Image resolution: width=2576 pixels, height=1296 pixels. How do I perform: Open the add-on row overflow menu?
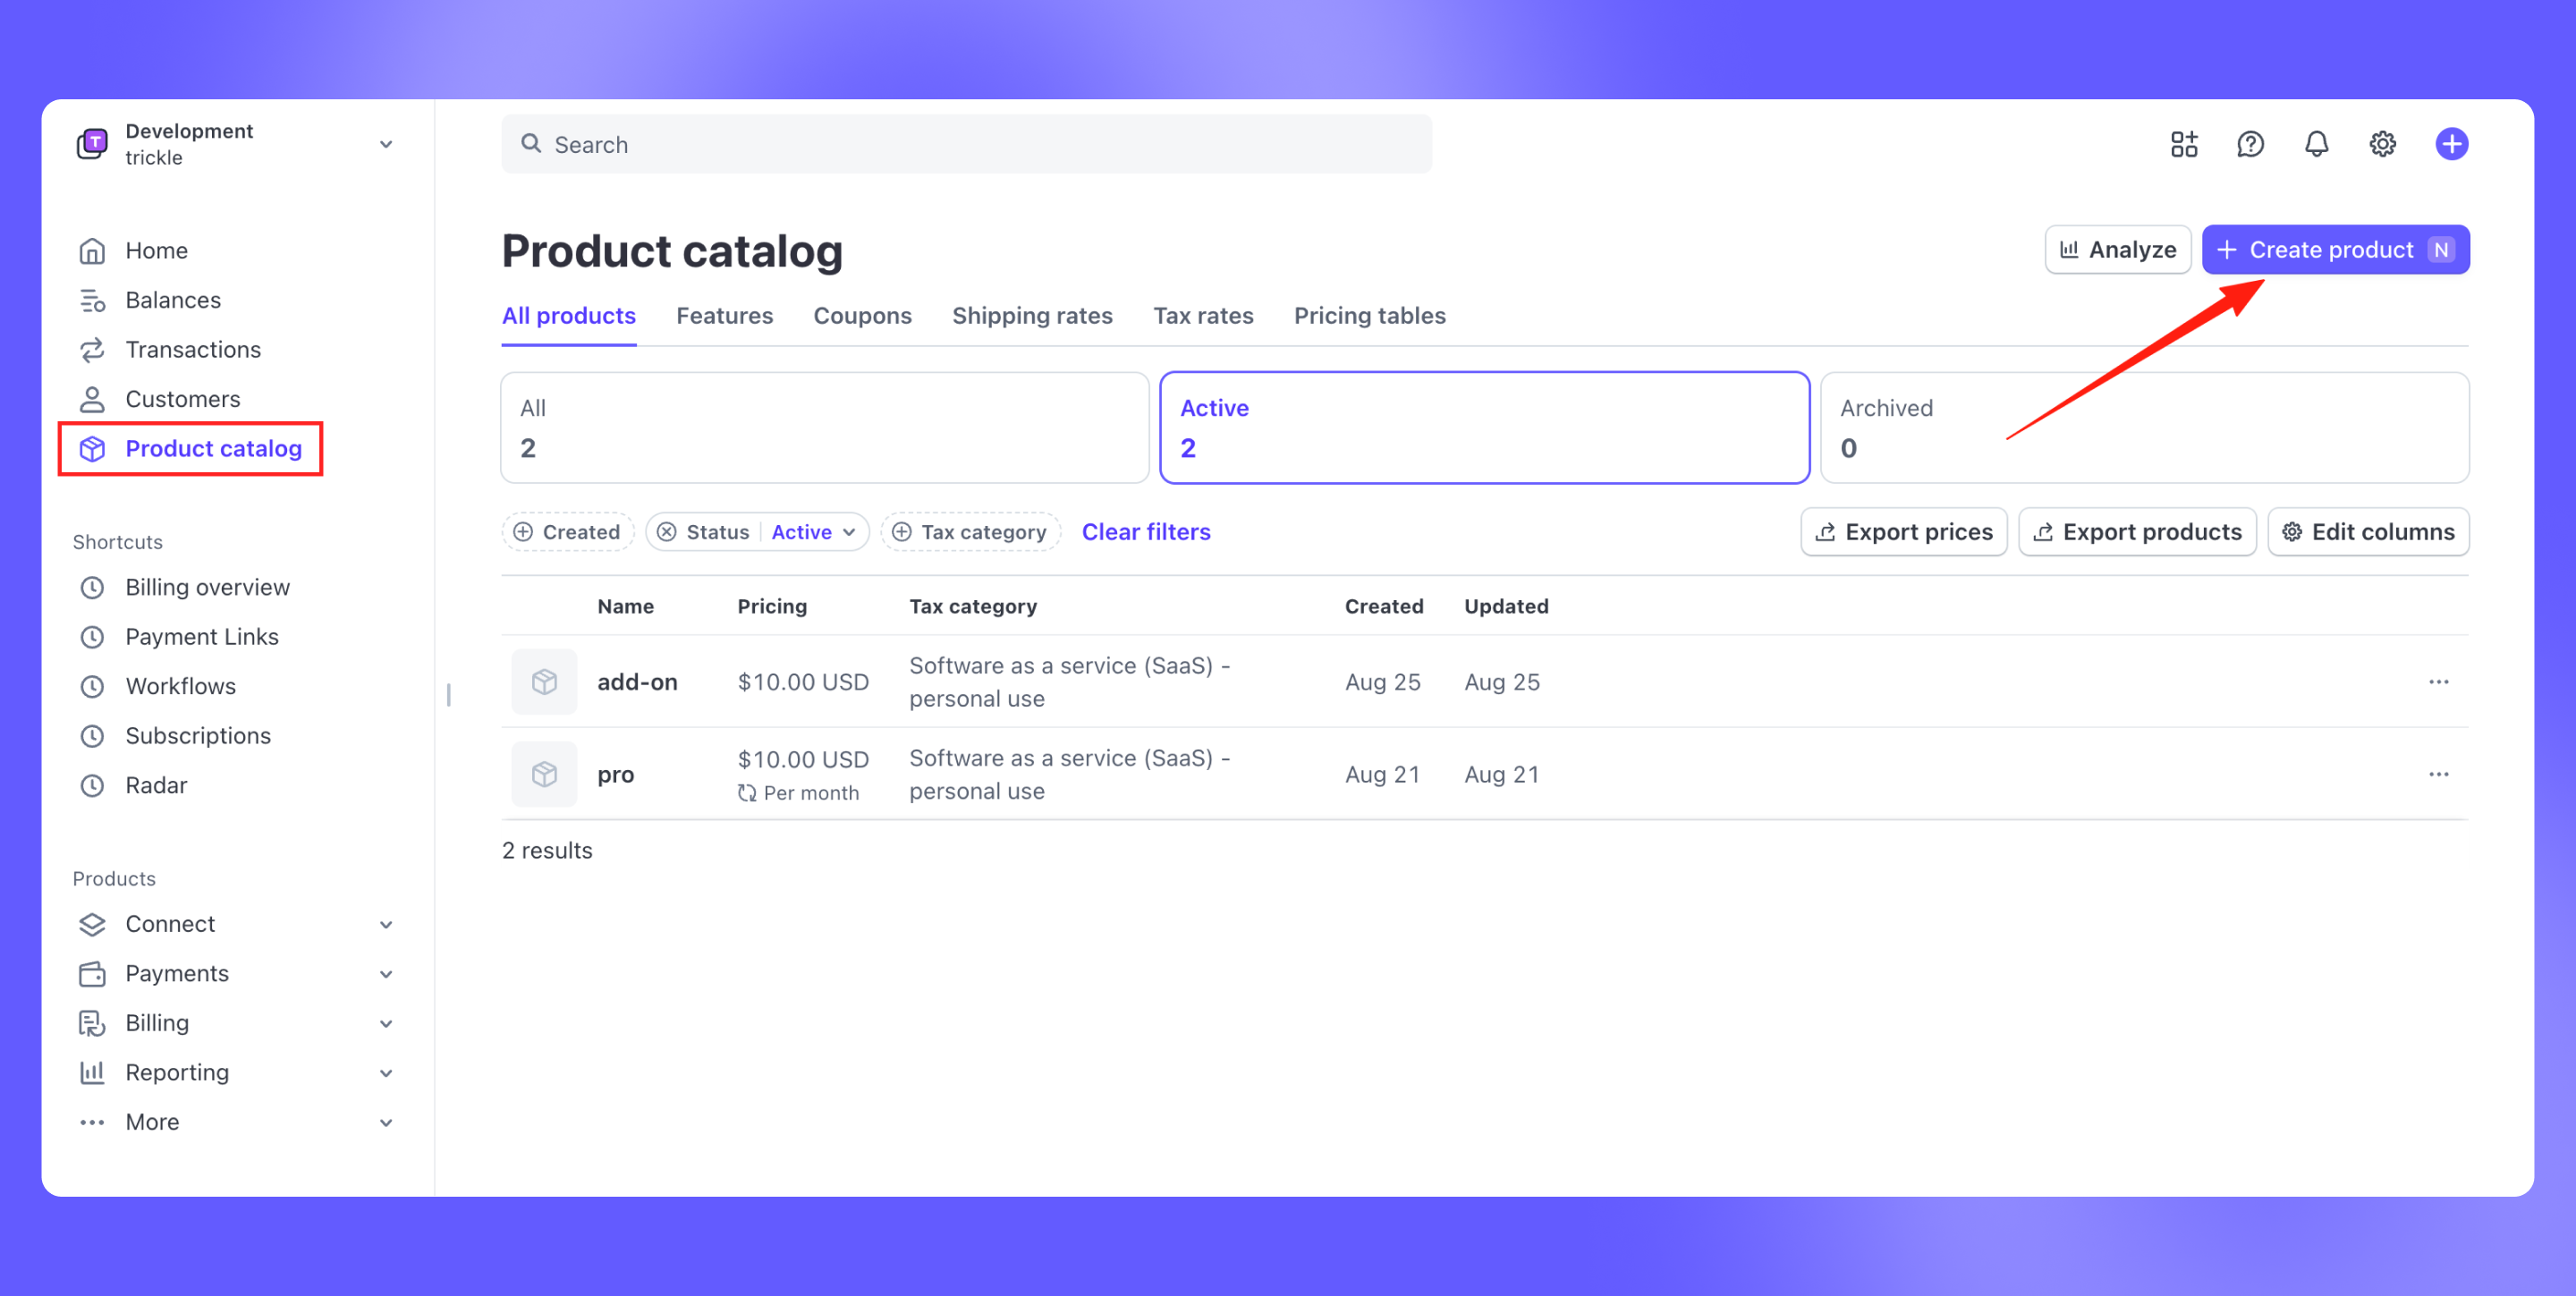tap(2438, 682)
